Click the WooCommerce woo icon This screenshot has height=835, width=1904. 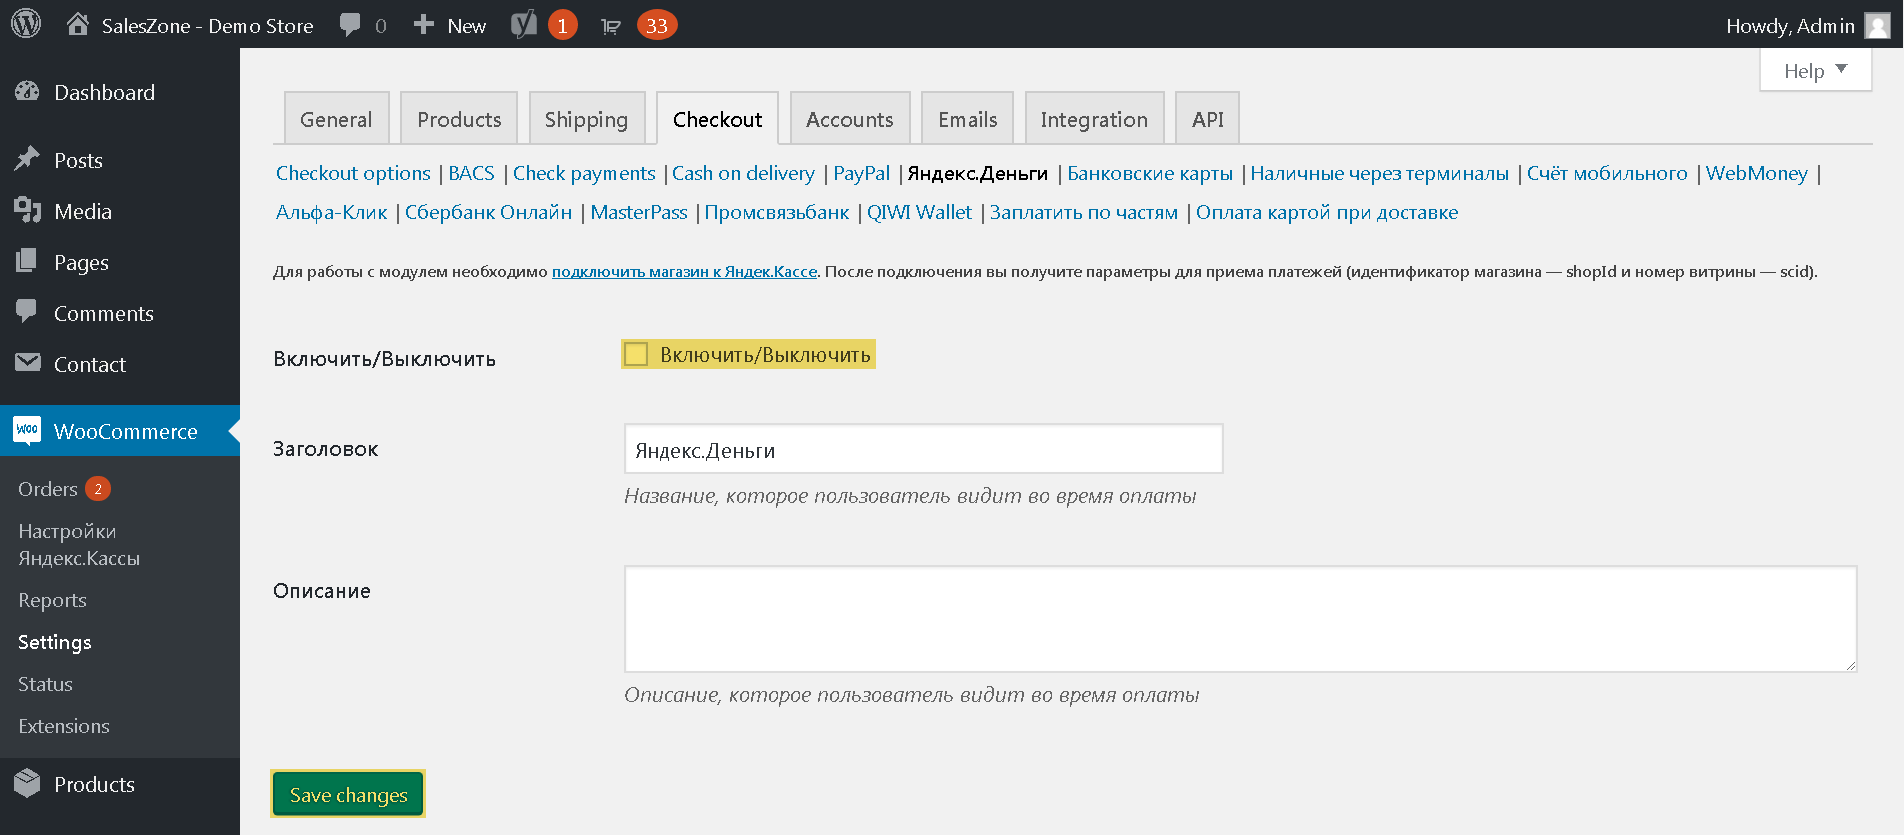(28, 430)
